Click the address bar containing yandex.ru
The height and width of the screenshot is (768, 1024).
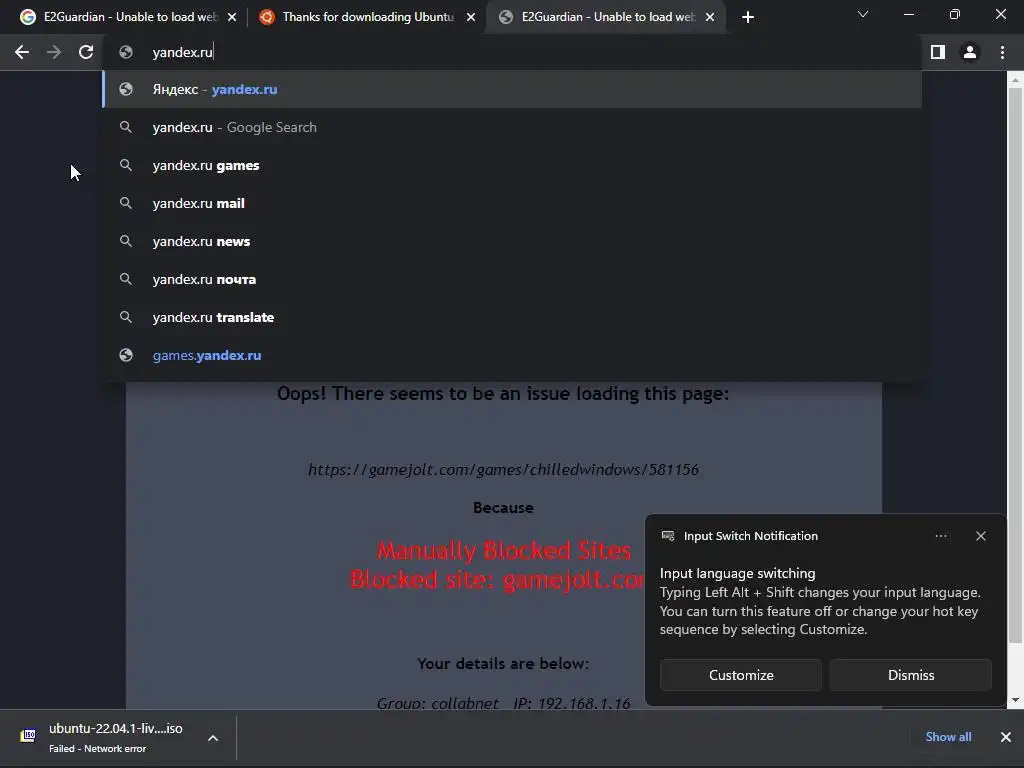[513, 52]
